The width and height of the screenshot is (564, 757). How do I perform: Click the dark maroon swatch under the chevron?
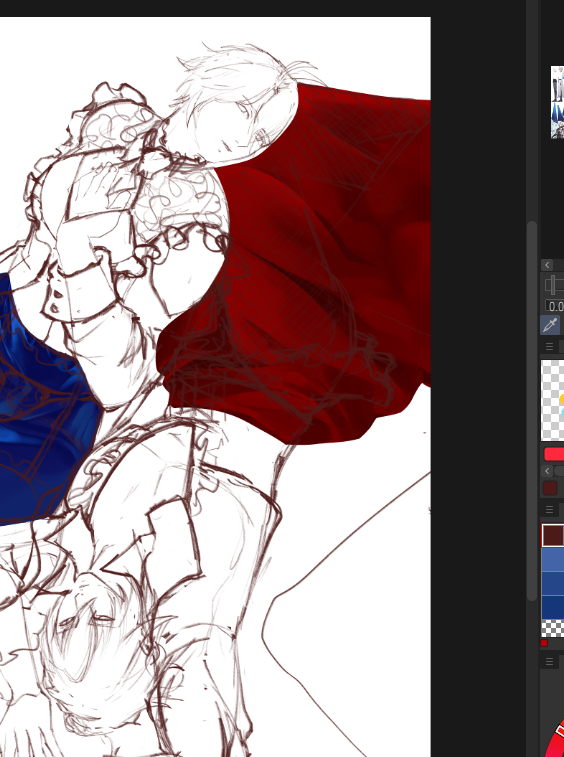(x=550, y=489)
